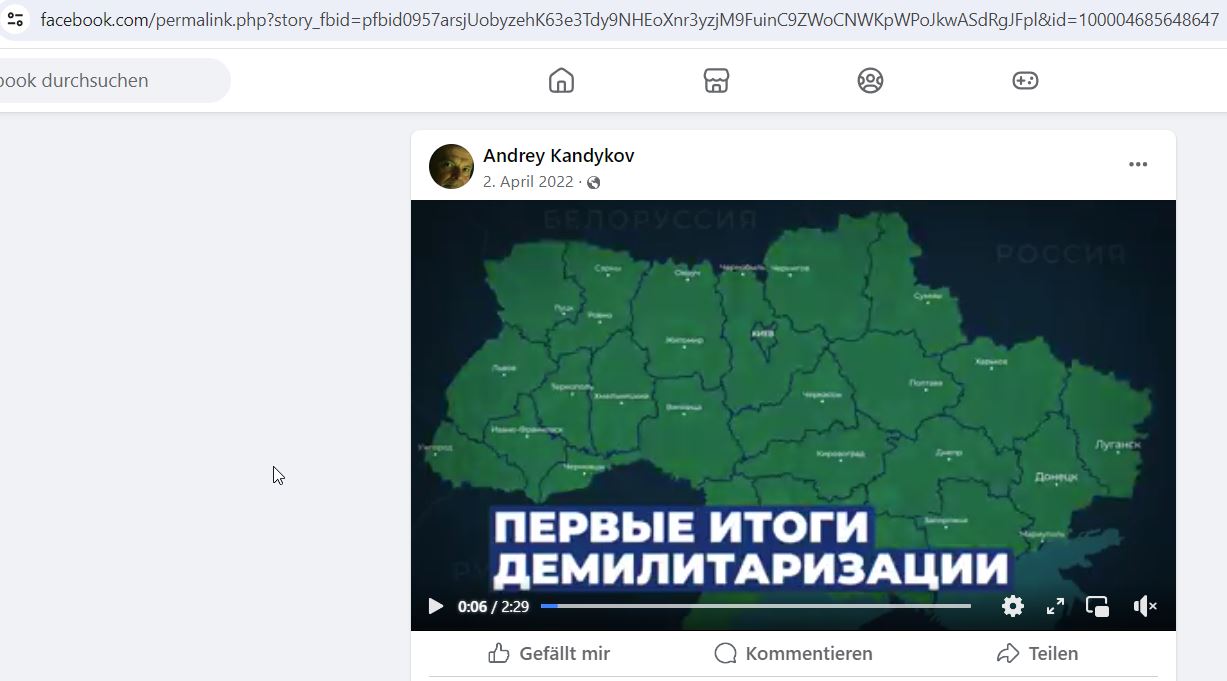Switch video to picture-in-picture mode

tap(1097, 606)
